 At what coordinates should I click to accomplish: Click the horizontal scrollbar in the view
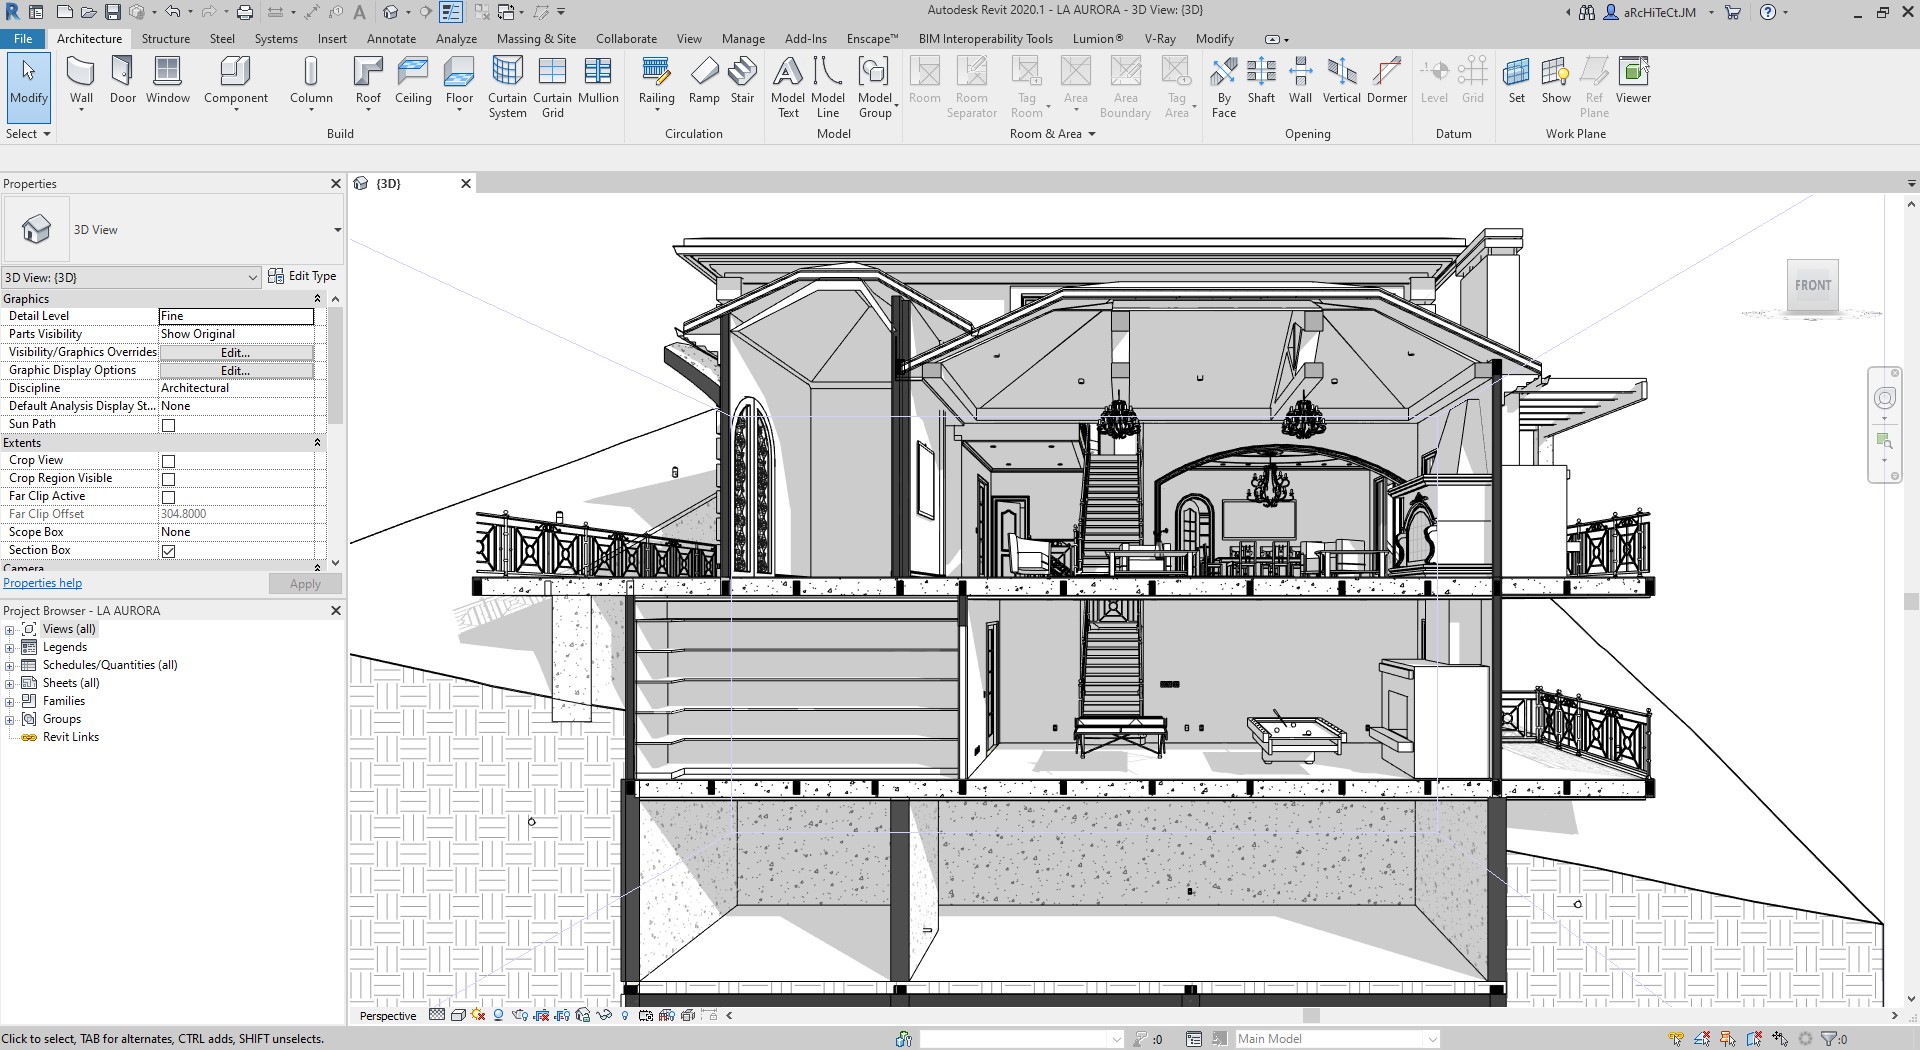tap(1310, 1015)
